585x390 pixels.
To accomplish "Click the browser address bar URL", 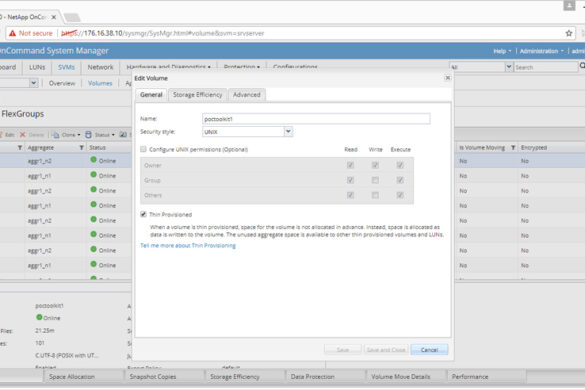I will [x=162, y=33].
